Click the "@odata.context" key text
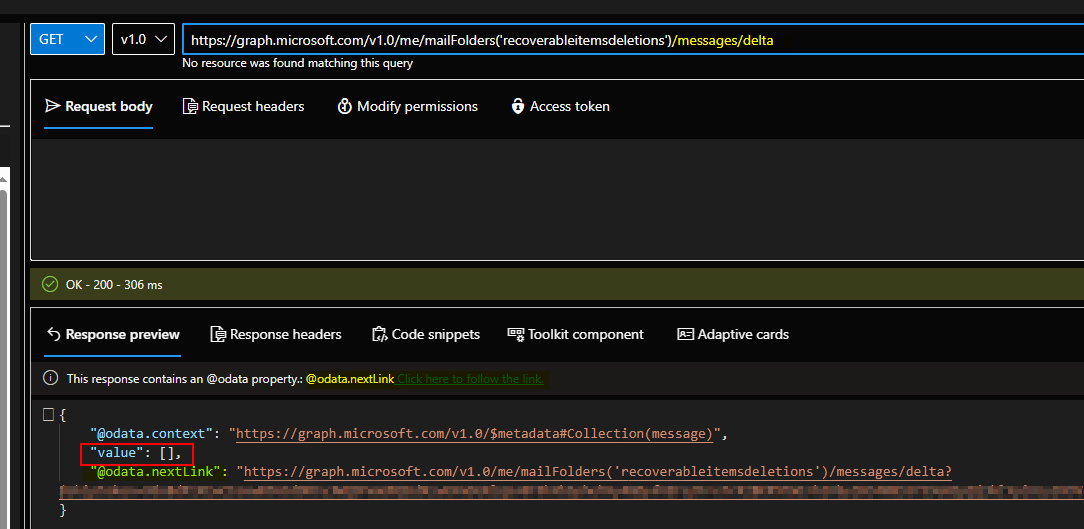 pos(151,434)
